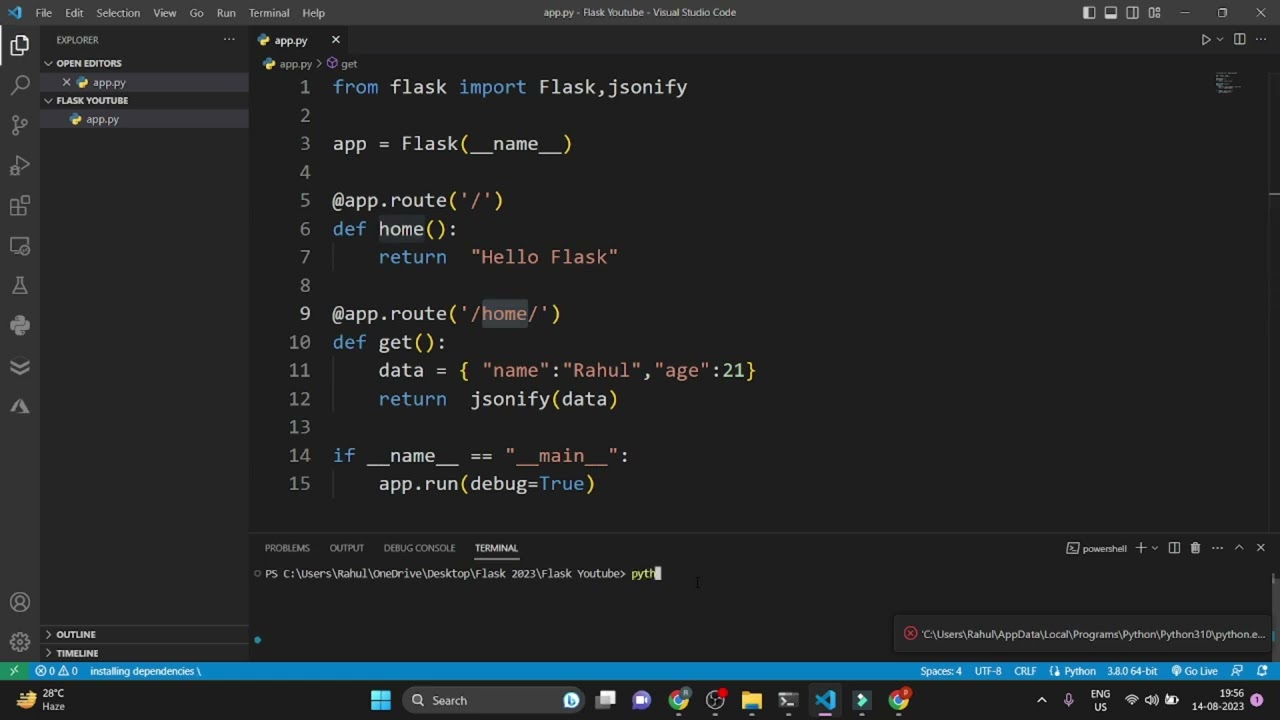1280x720 pixels.
Task: Open File Explorer from the taskbar
Action: 752,700
